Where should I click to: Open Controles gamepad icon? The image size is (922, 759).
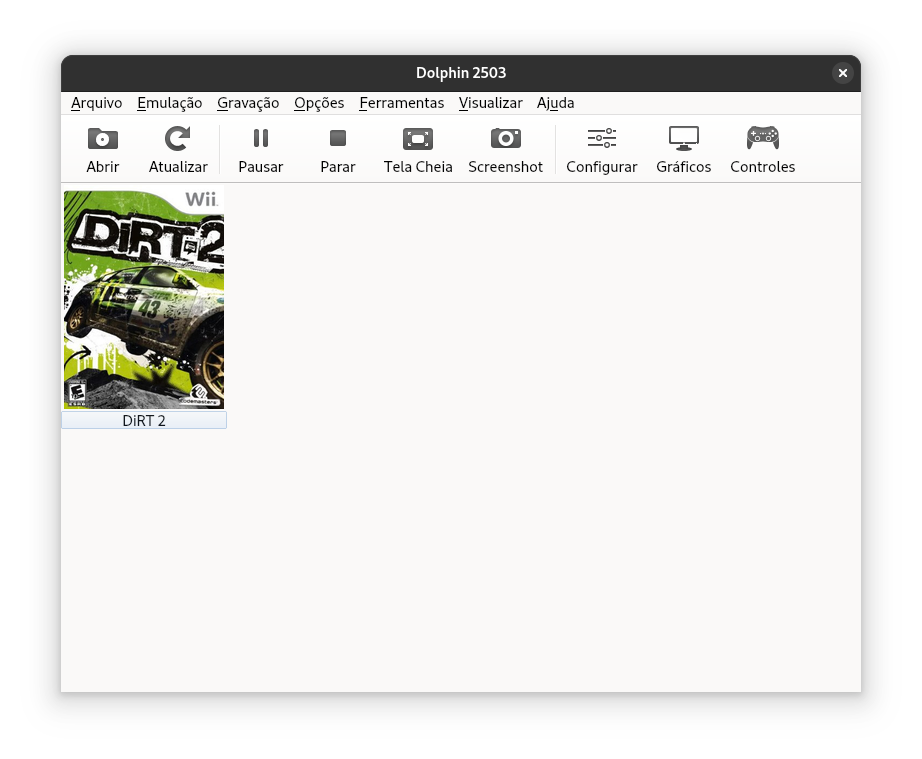[763, 138]
